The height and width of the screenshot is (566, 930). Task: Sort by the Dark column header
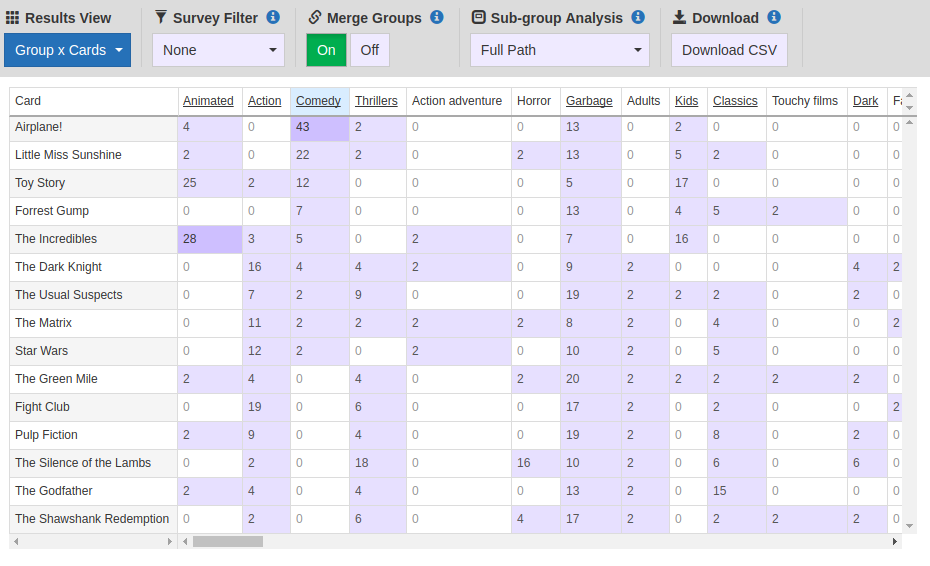point(865,101)
